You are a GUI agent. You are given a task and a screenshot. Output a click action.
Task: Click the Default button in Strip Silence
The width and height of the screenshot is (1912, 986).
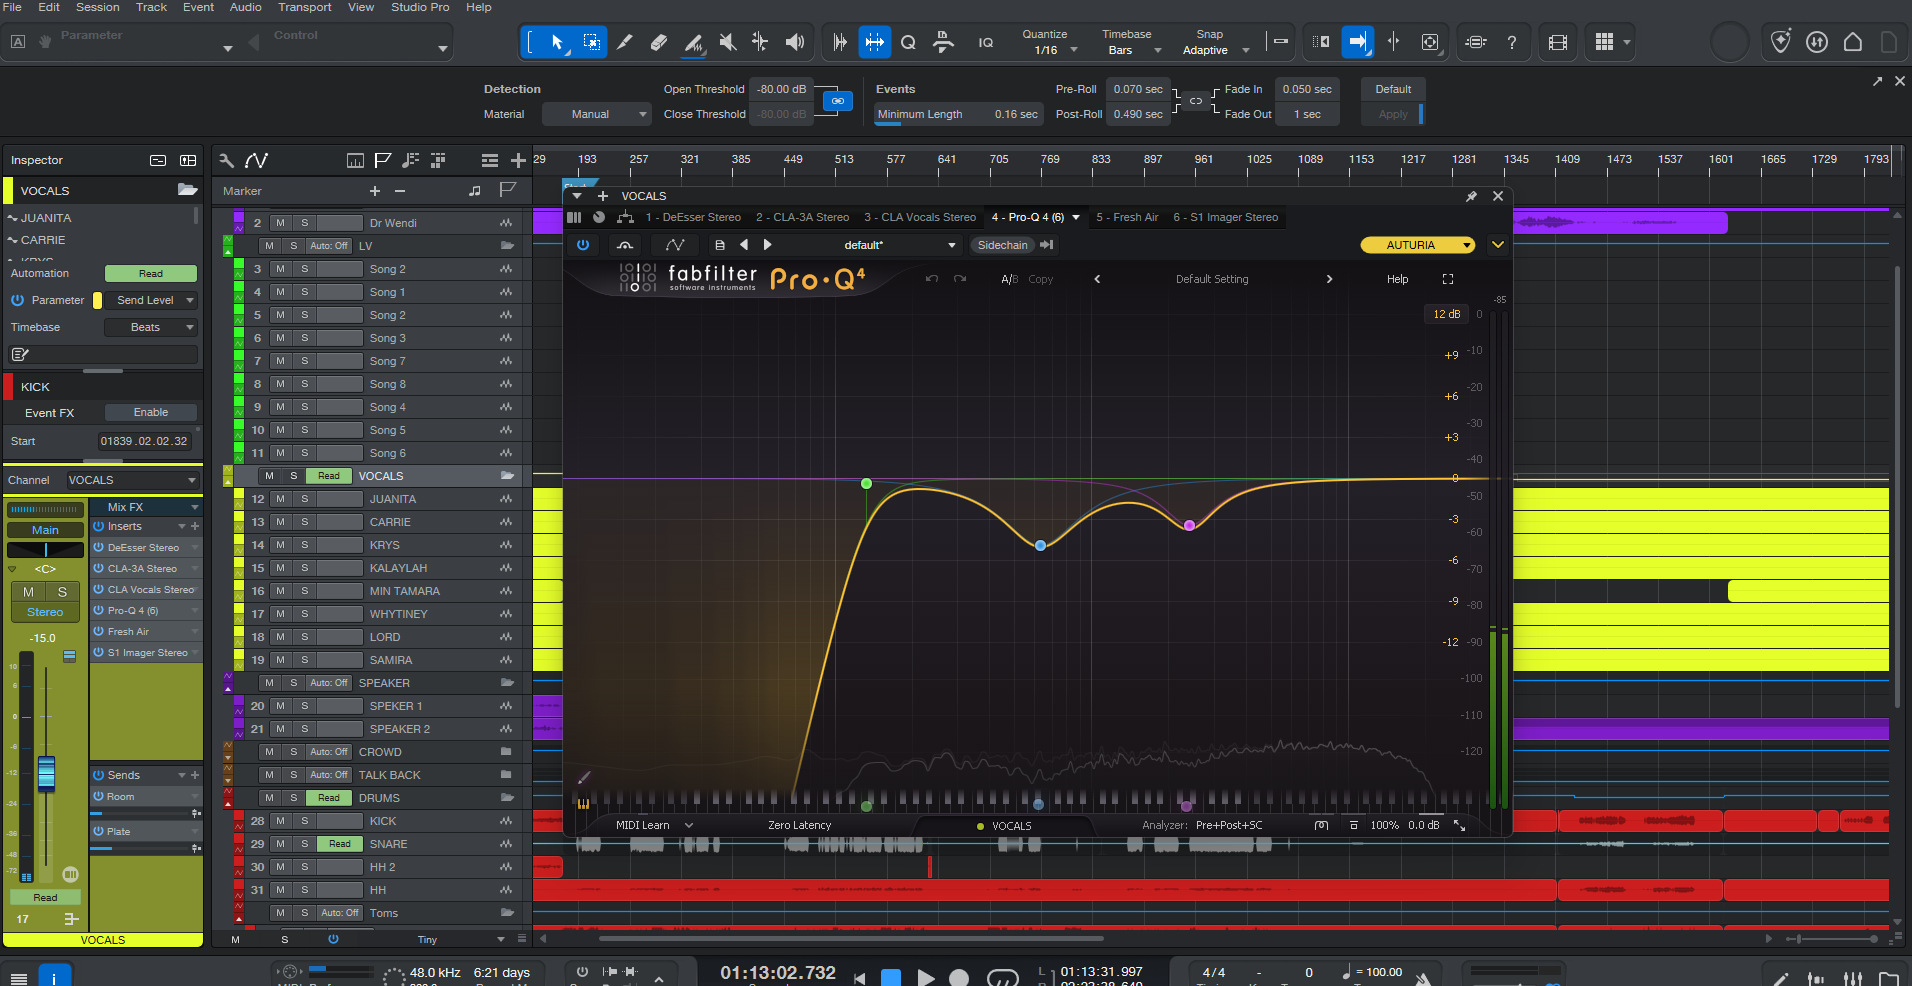pyautogui.click(x=1393, y=89)
